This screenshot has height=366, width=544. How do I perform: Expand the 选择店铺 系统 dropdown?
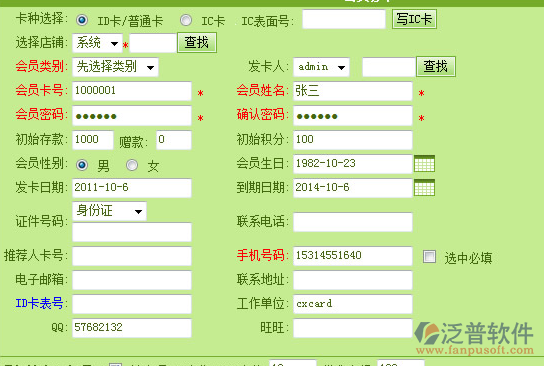97,43
